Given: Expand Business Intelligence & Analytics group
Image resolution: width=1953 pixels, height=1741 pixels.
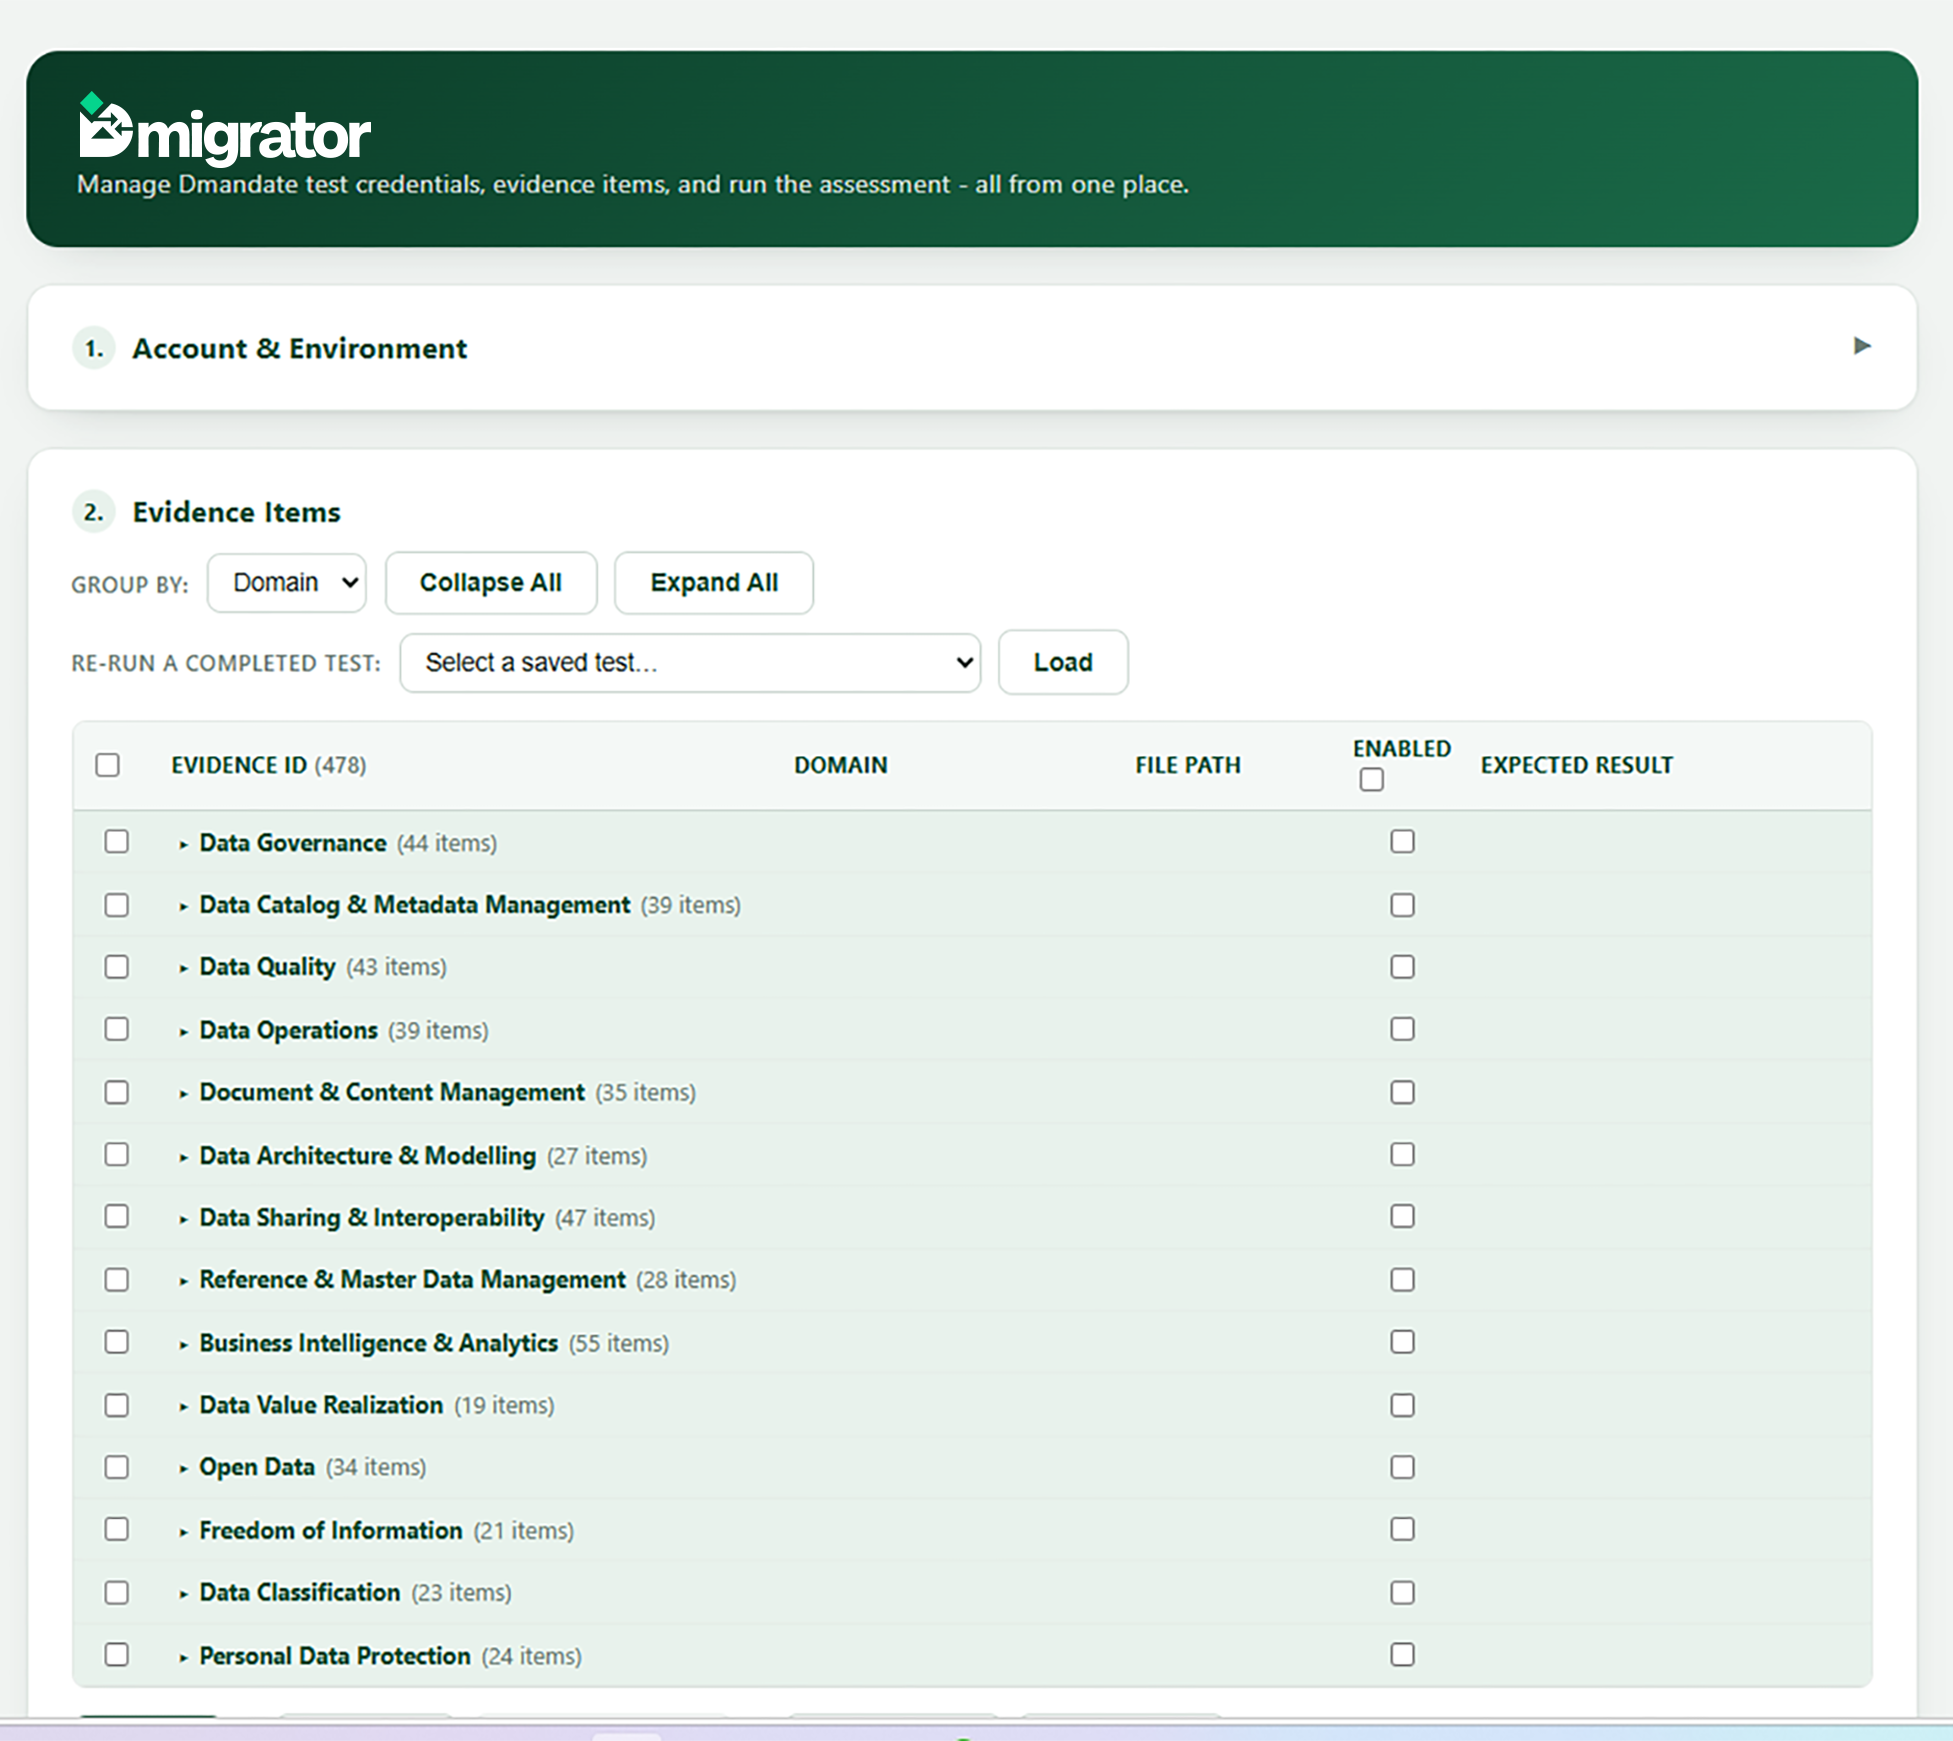Looking at the screenshot, I should point(183,1345).
